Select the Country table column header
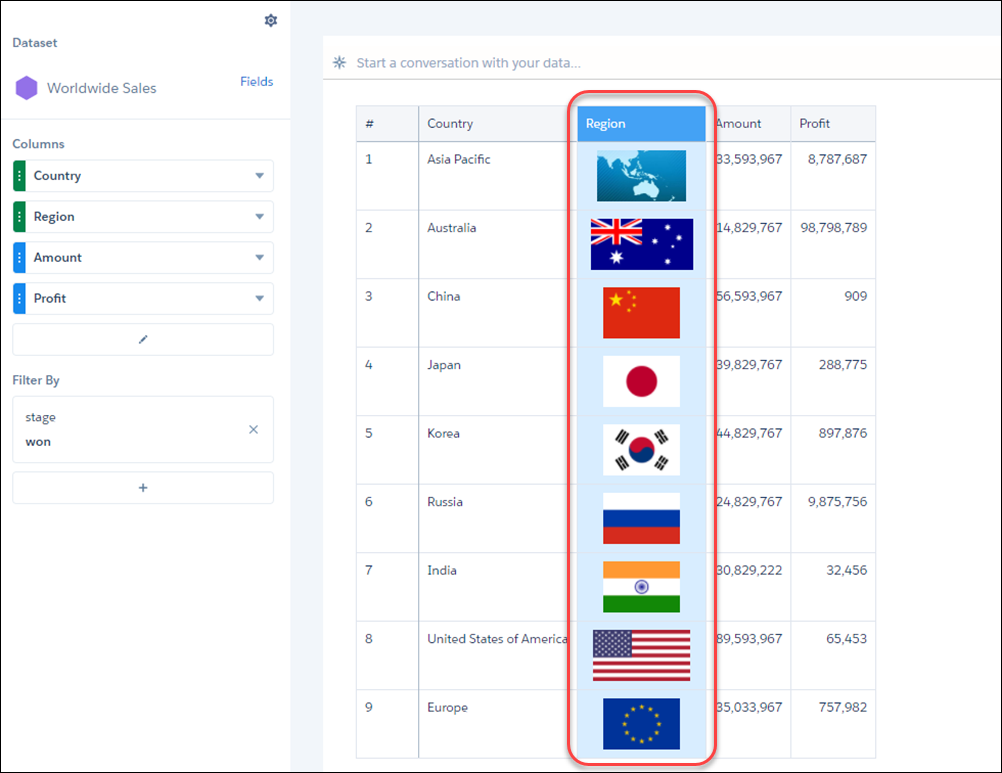This screenshot has height=773, width=1002. 498,124
